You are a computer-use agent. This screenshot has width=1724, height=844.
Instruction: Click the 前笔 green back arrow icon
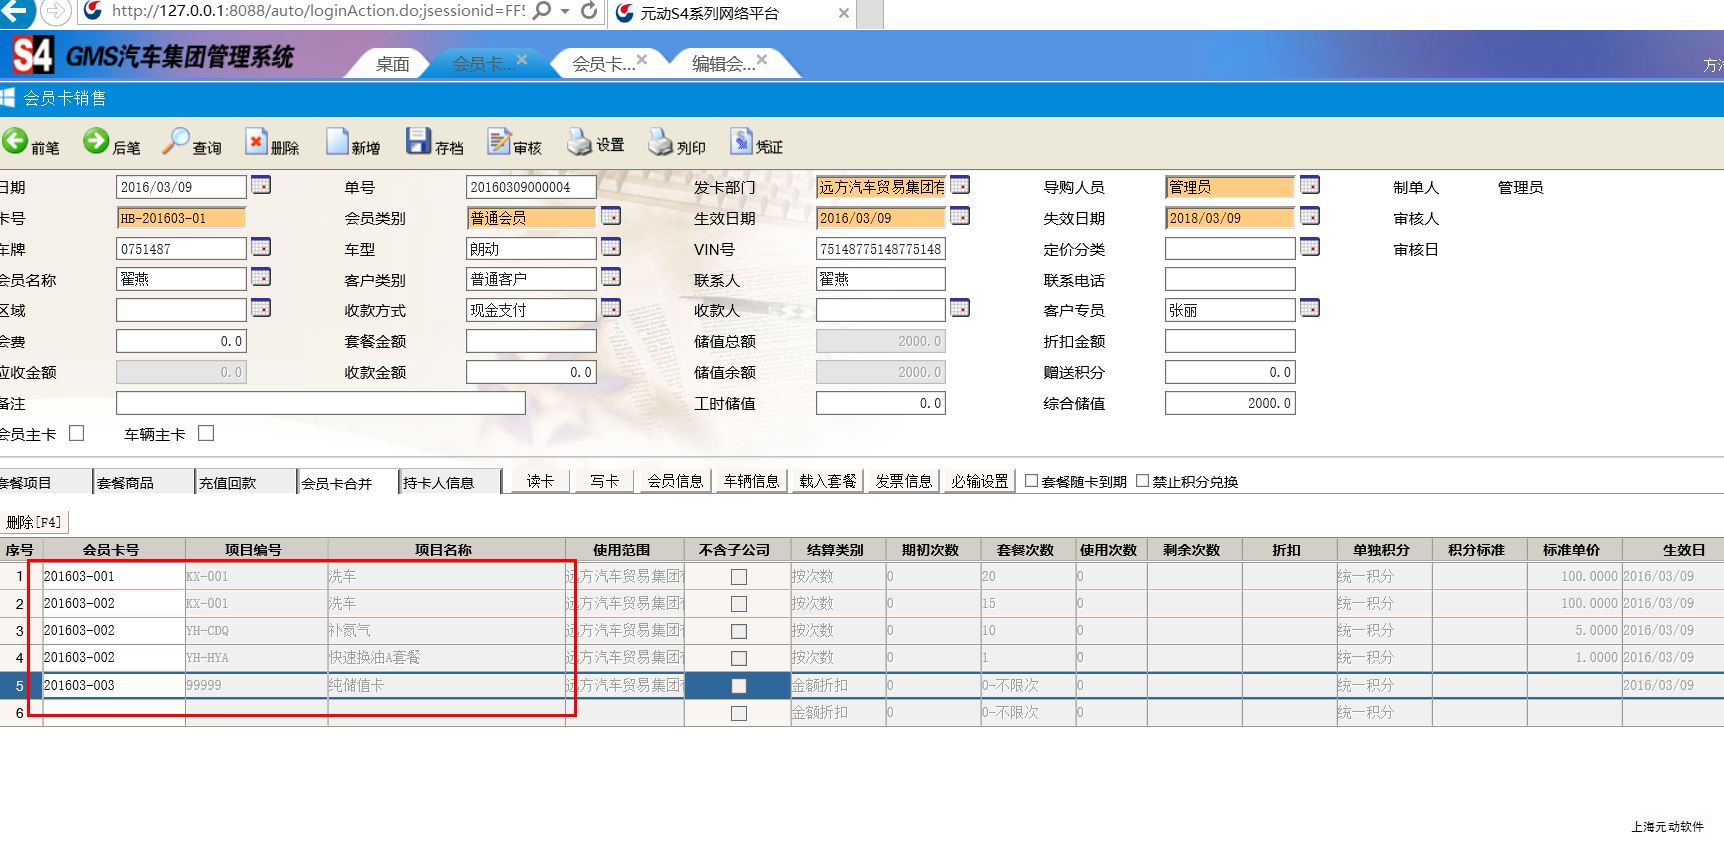click(16, 142)
